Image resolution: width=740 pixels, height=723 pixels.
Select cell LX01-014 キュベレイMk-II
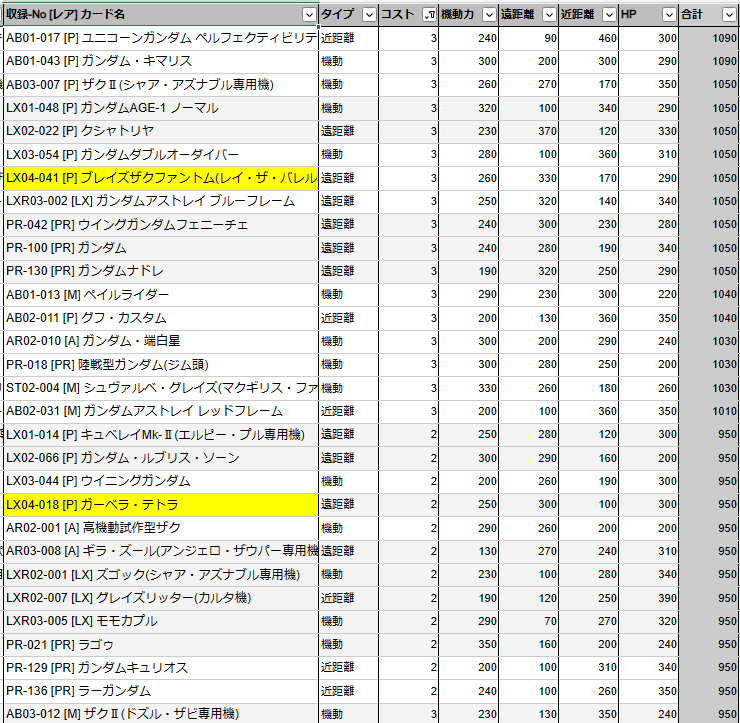click(160, 435)
